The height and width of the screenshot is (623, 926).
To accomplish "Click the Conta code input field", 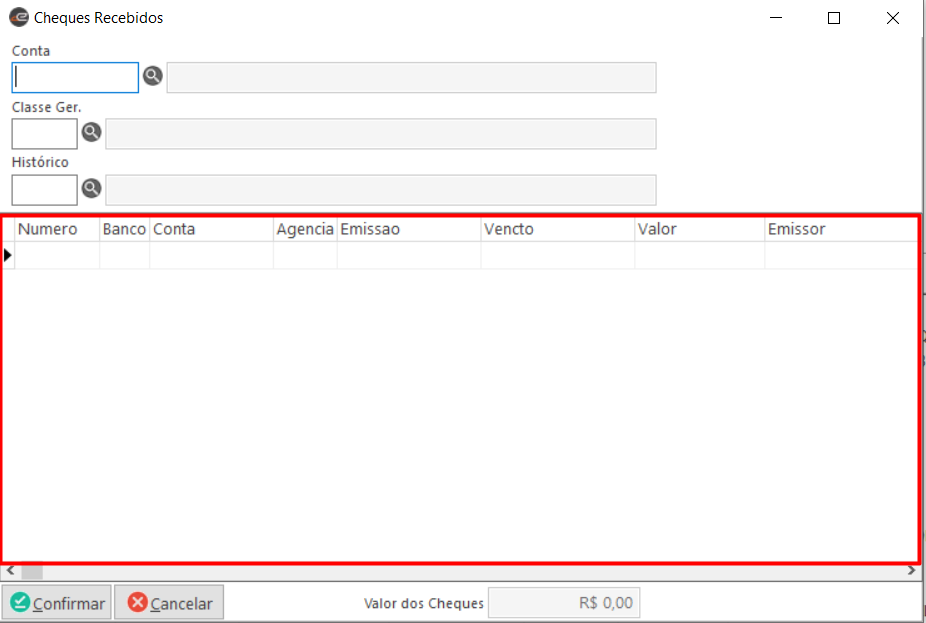I will [75, 77].
